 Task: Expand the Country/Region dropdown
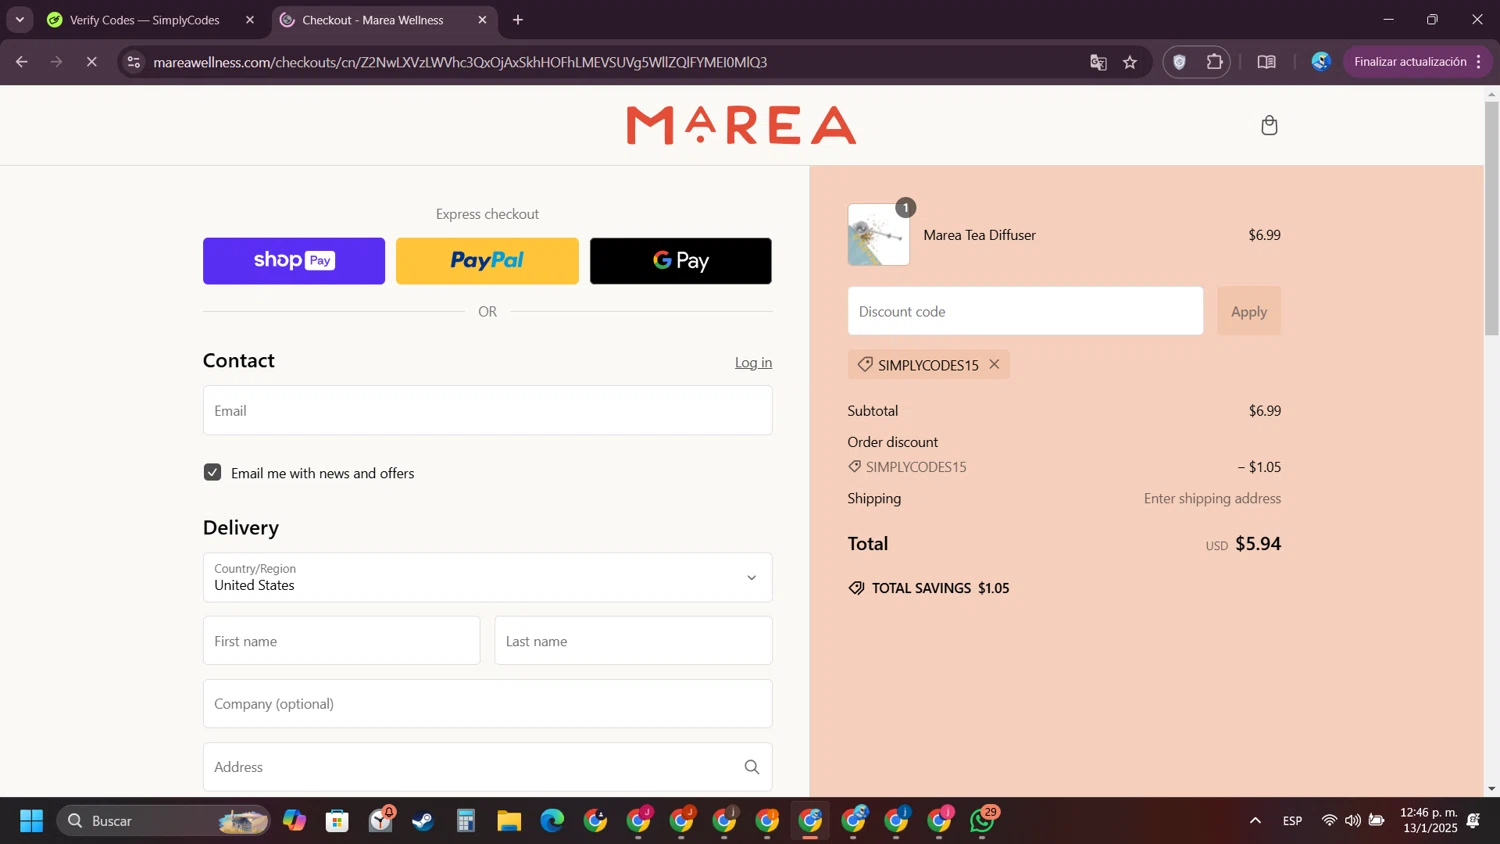[488, 577]
